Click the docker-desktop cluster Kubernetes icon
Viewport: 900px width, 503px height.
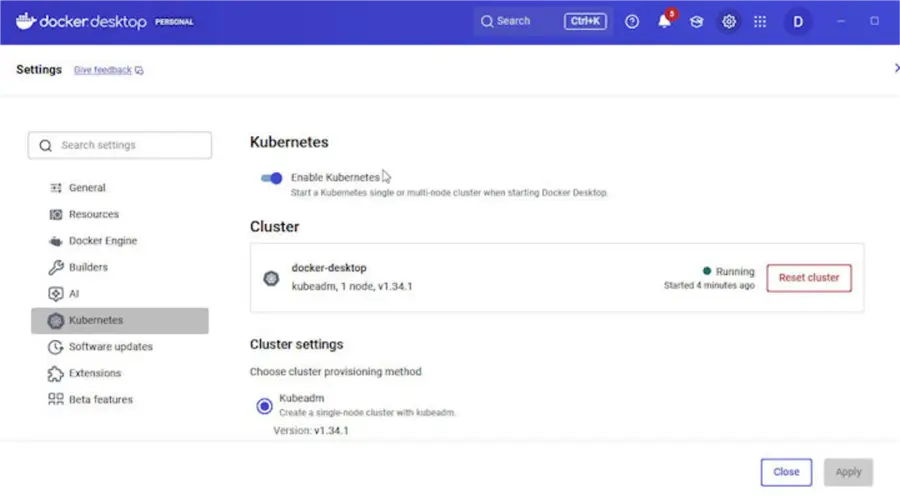pos(271,278)
